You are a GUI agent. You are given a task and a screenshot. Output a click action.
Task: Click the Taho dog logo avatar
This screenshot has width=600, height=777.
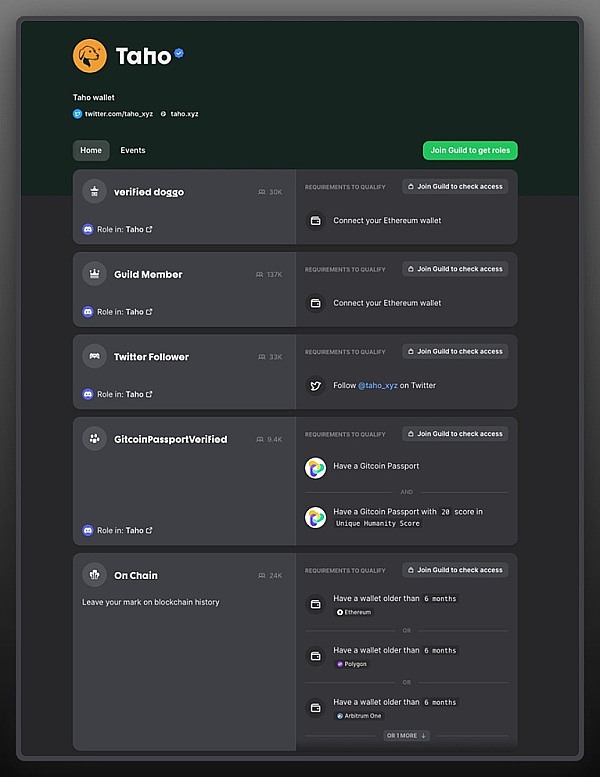pyautogui.click(x=90, y=56)
